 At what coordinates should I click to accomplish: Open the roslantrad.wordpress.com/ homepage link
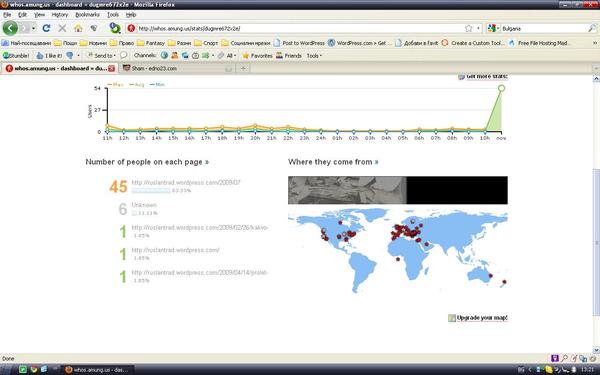tap(176, 250)
